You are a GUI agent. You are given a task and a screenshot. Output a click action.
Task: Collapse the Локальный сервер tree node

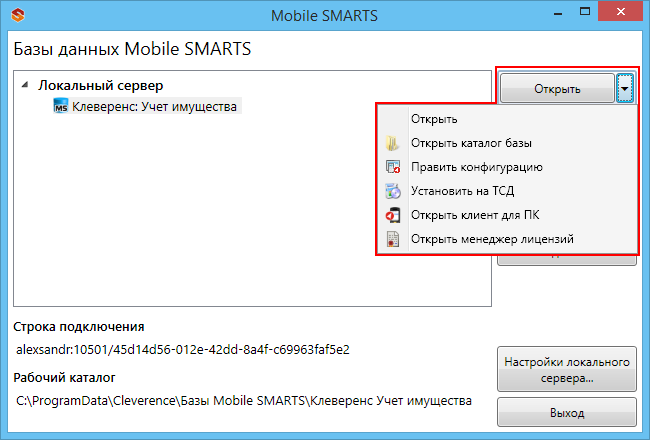point(25,85)
